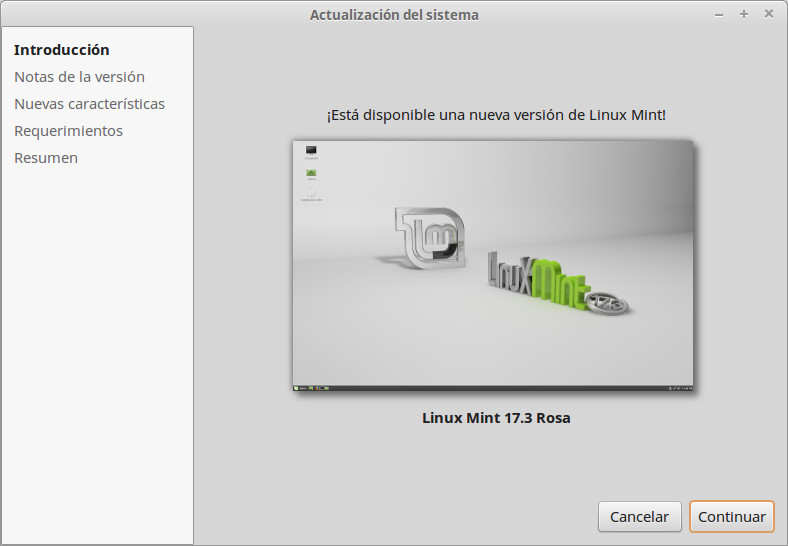
Task: Click the 'Linux Mint 17.3 Rosa' caption
Action: [x=496, y=418]
